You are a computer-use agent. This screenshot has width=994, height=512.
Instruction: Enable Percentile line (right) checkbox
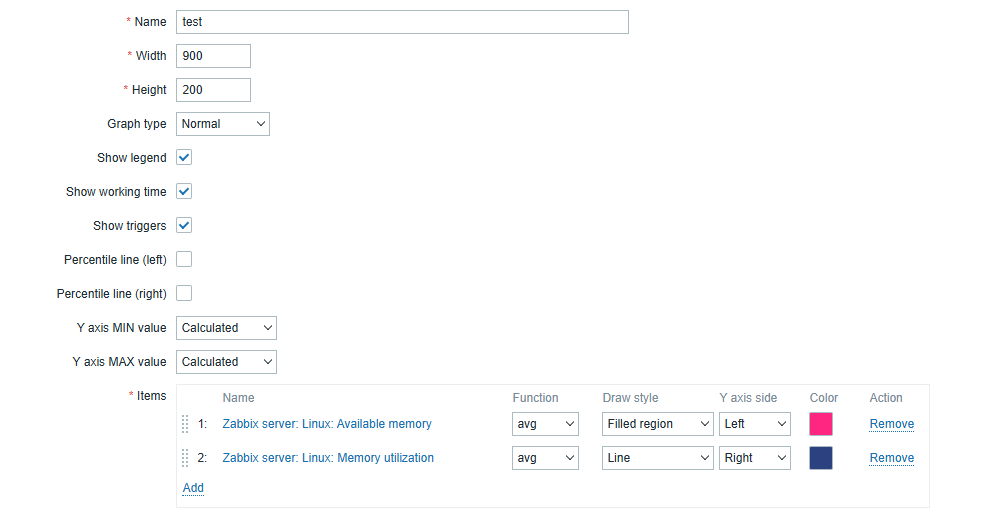[x=184, y=294]
